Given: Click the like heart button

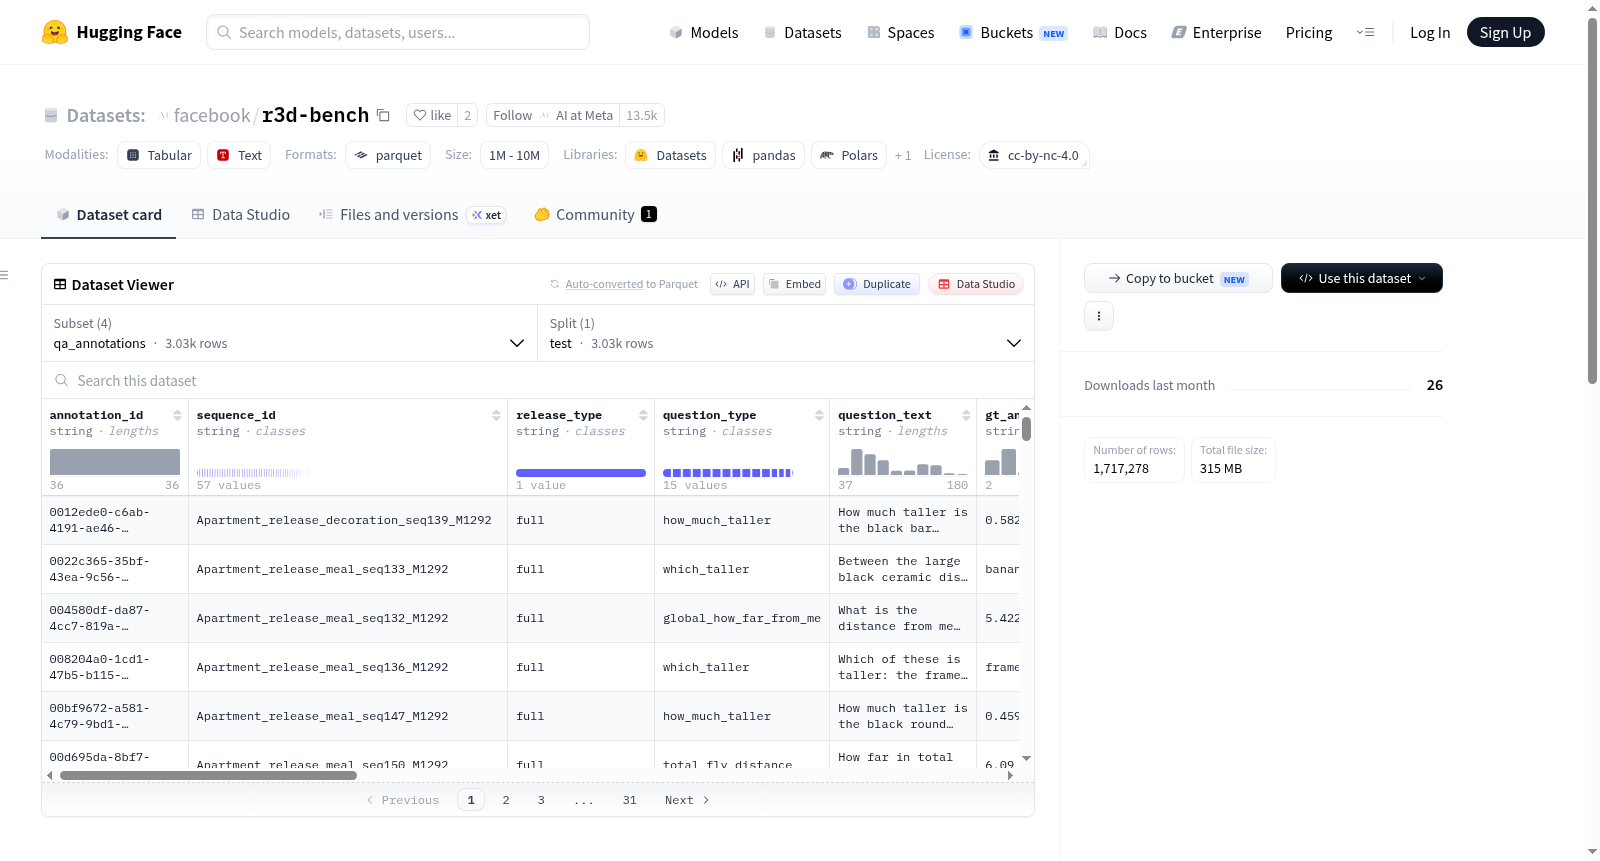Looking at the screenshot, I should click(x=432, y=115).
